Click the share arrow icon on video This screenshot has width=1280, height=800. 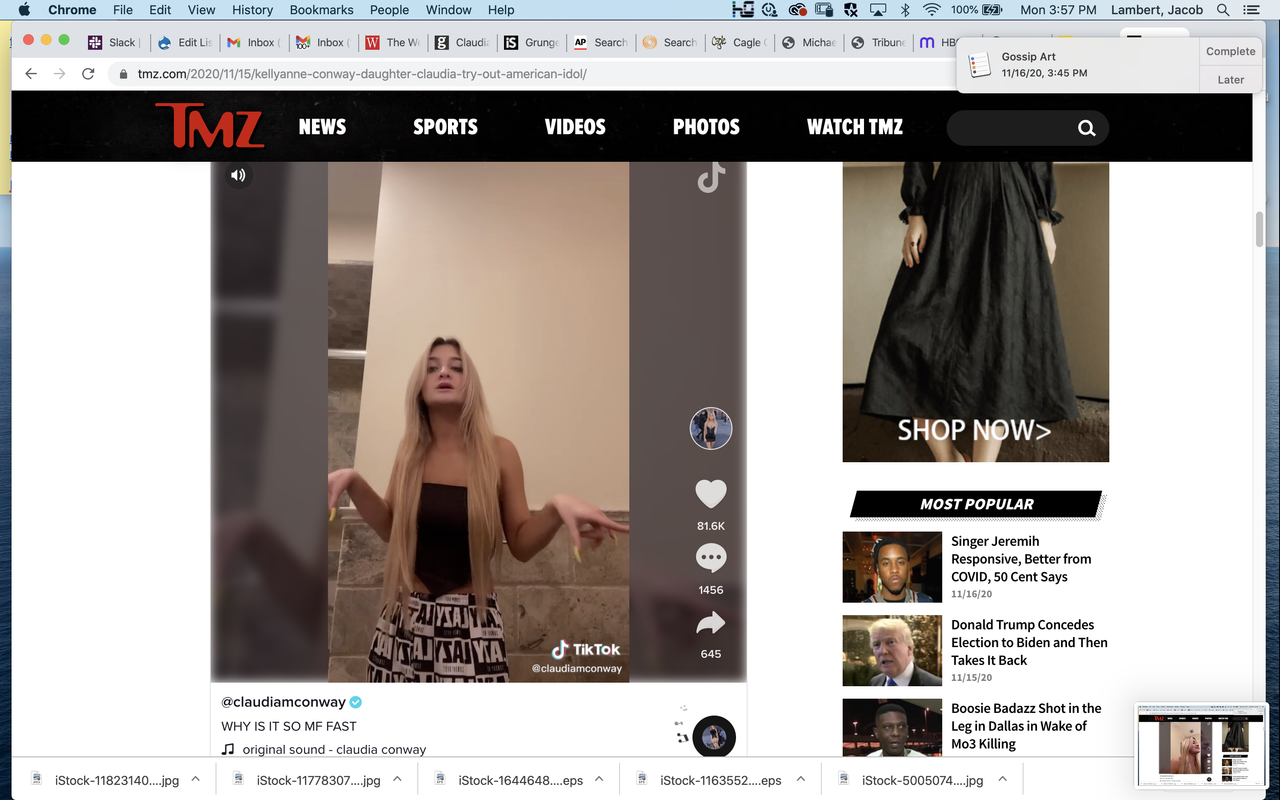[711, 623]
